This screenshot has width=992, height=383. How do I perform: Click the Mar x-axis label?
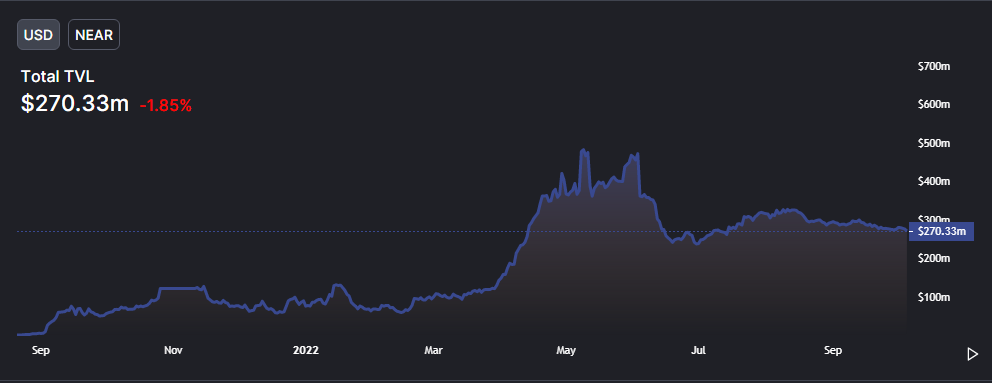pos(433,350)
